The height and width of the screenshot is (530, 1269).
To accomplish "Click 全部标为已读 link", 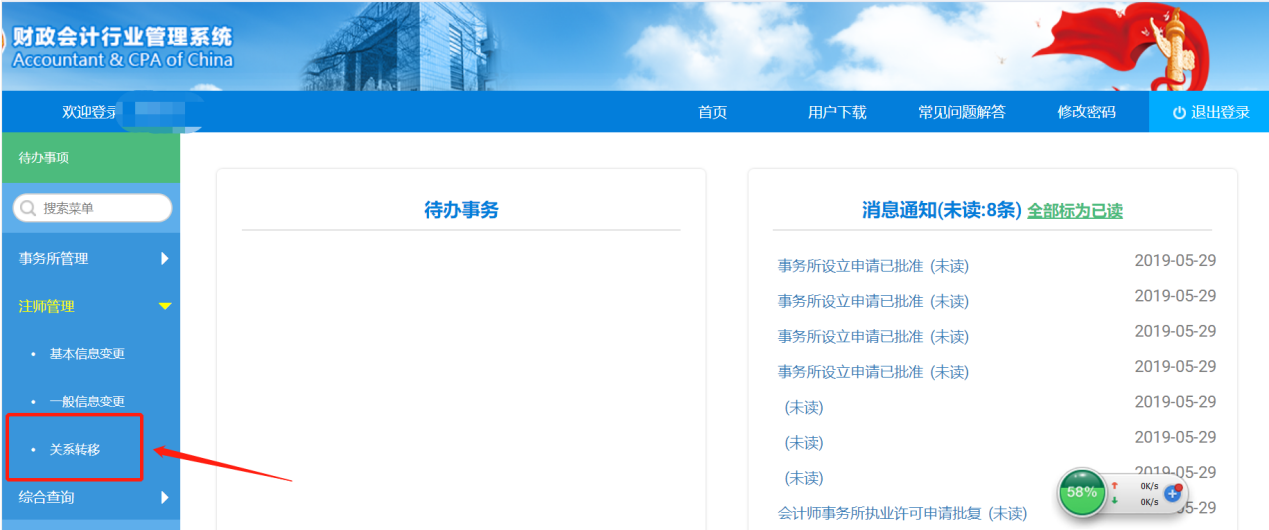I will coord(1075,211).
